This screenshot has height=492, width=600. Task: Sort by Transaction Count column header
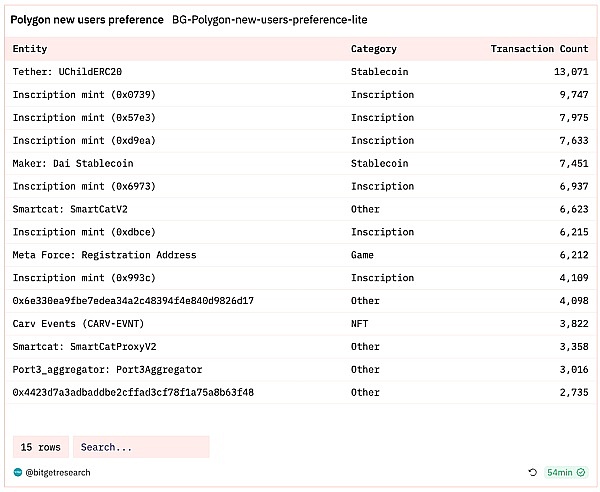[539, 49]
